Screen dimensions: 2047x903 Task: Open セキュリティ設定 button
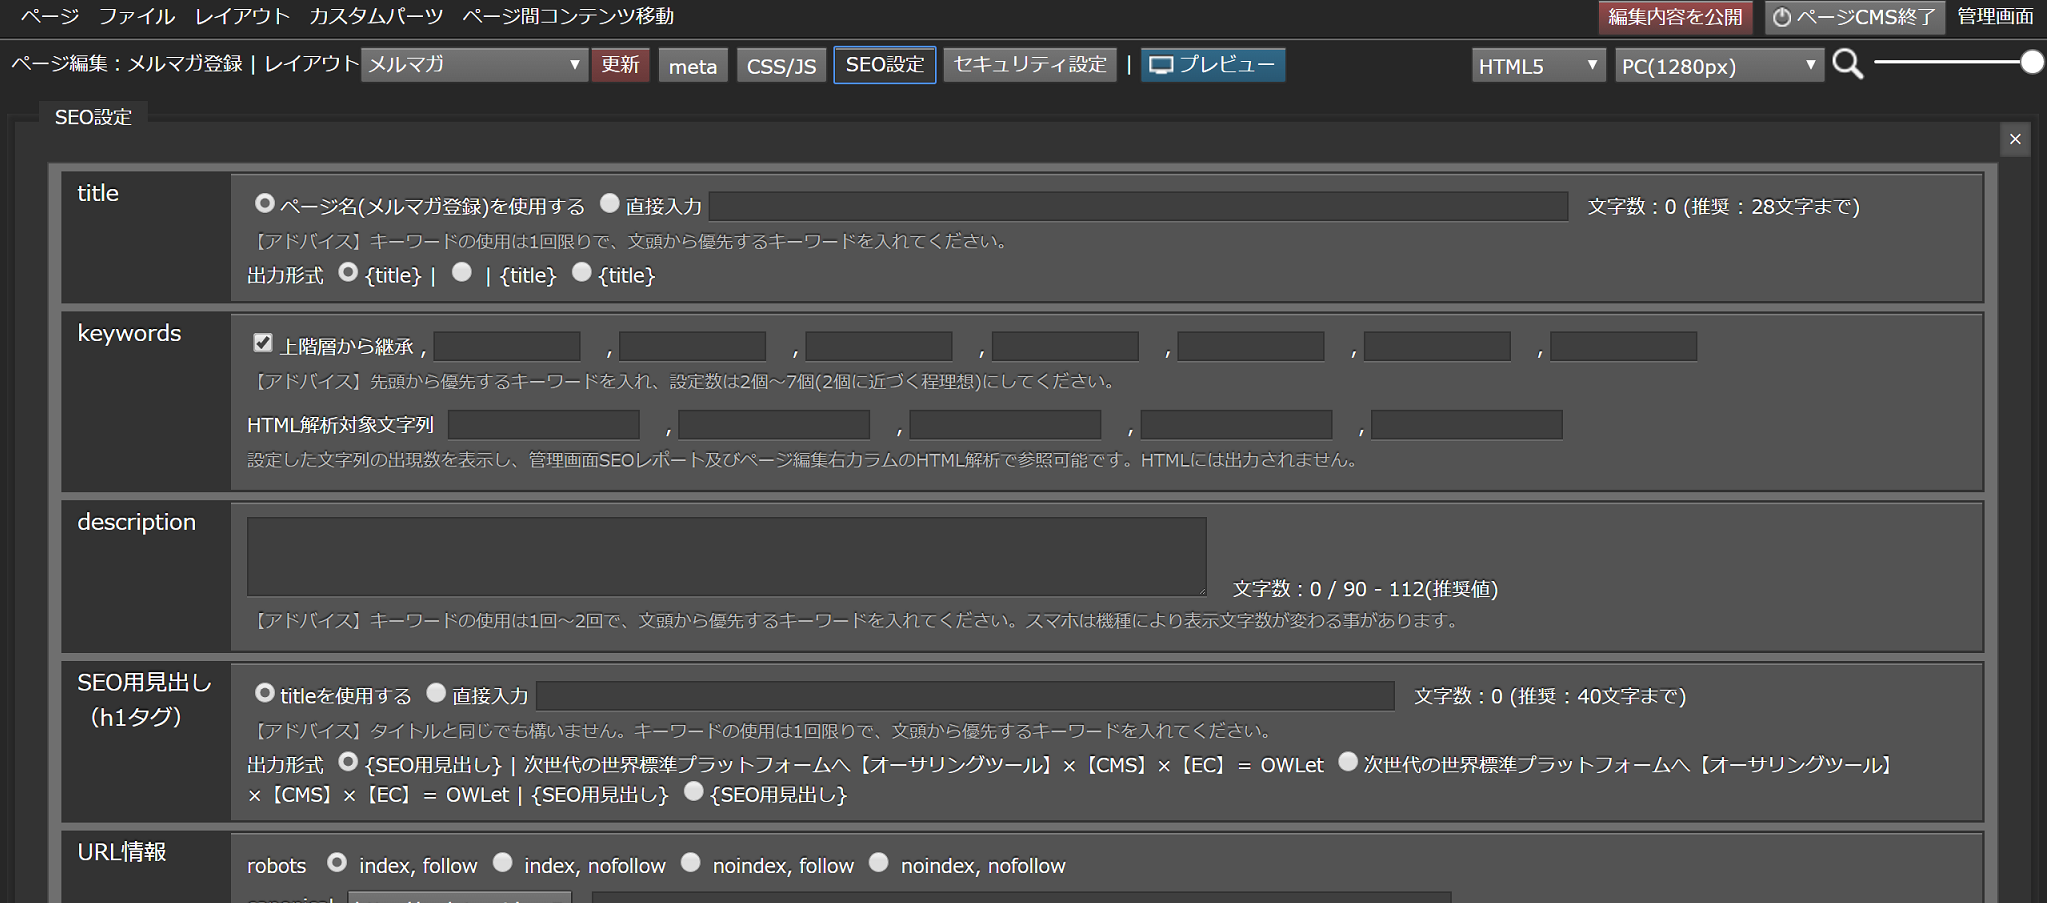(x=1030, y=65)
